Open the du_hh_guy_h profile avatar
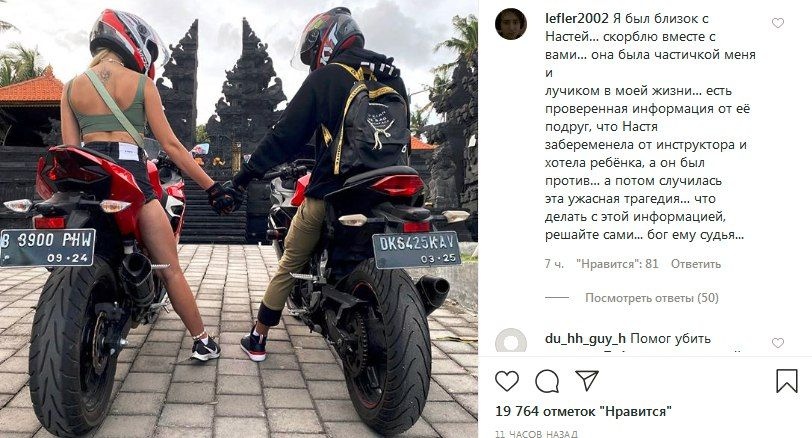This screenshot has height=438, width=812. (x=511, y=341)
